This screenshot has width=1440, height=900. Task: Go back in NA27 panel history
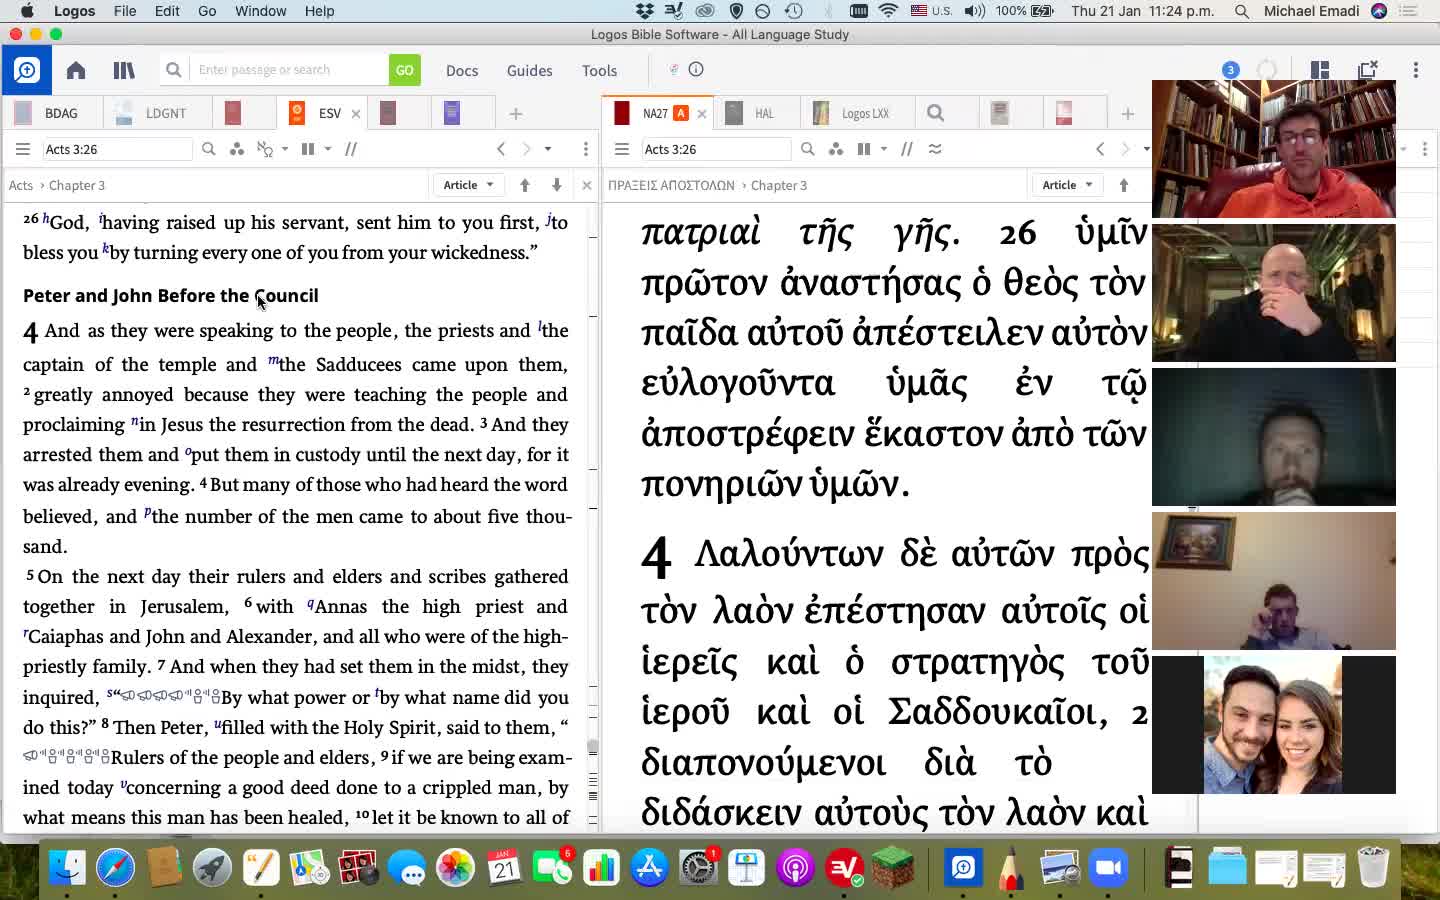pyautogui.click(x=1100, y=149)
